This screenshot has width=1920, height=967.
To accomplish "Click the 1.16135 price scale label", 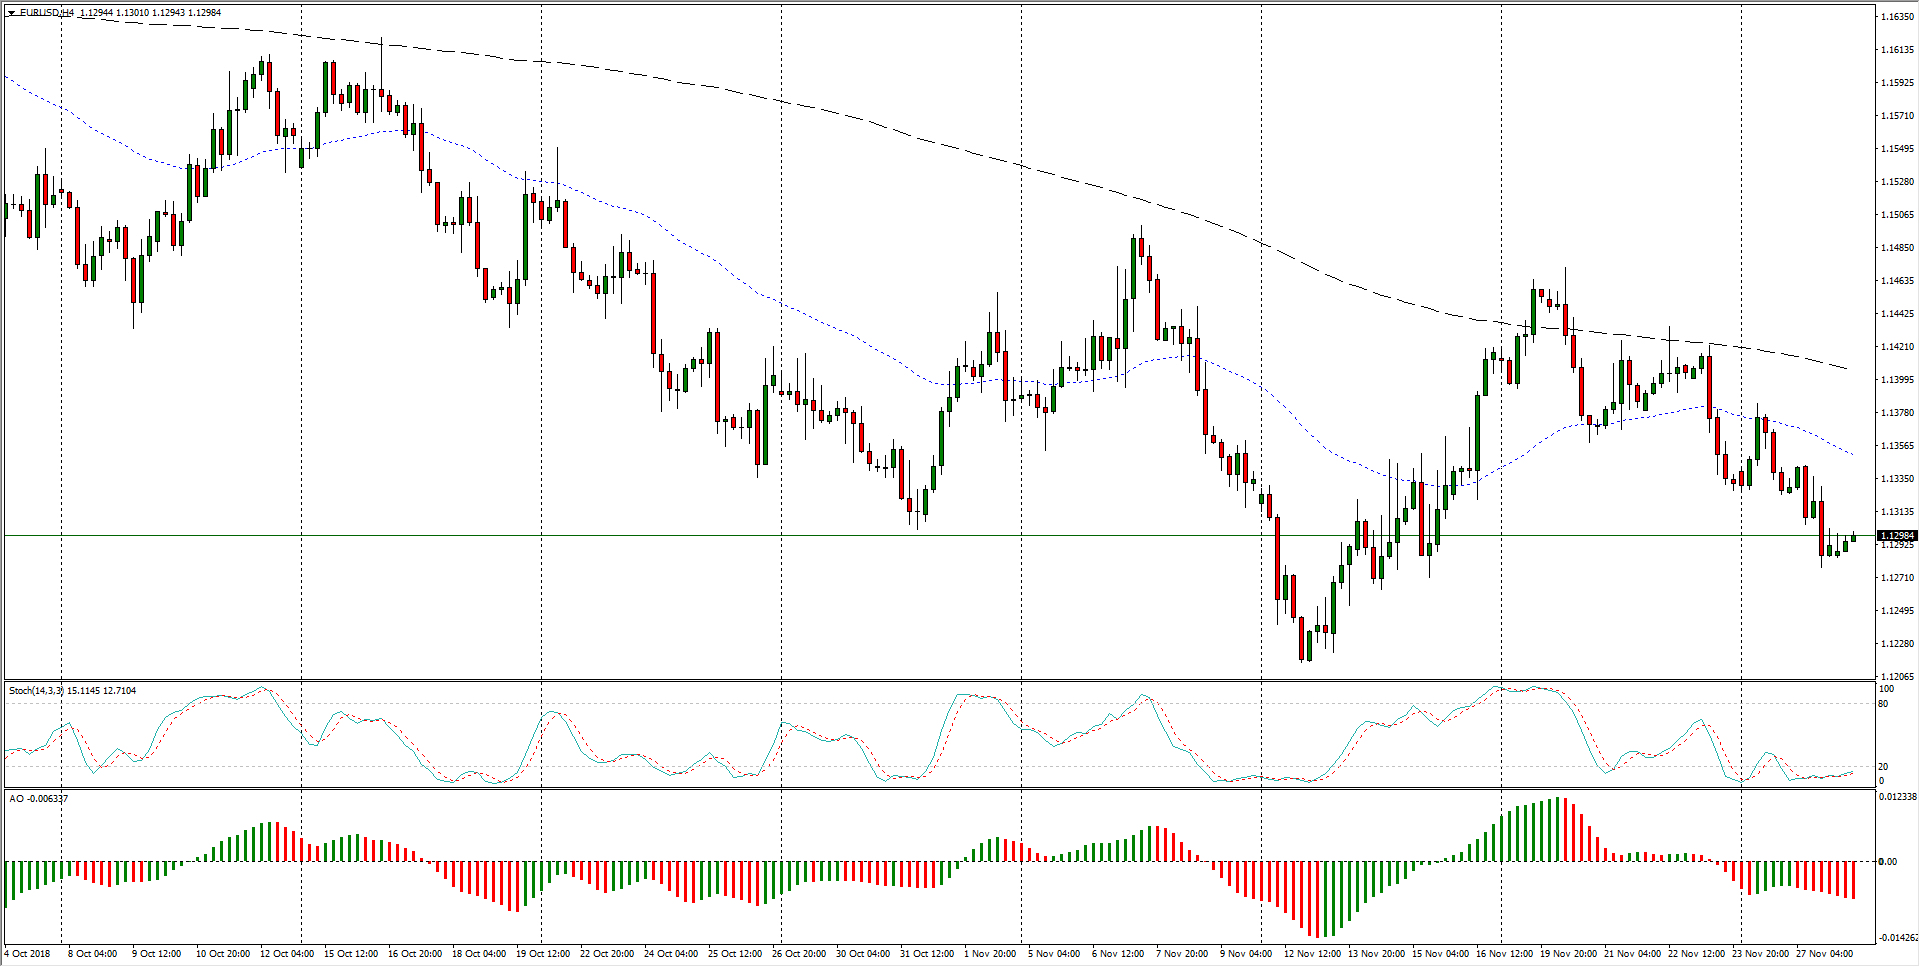I will click(x=1897, y=50).
